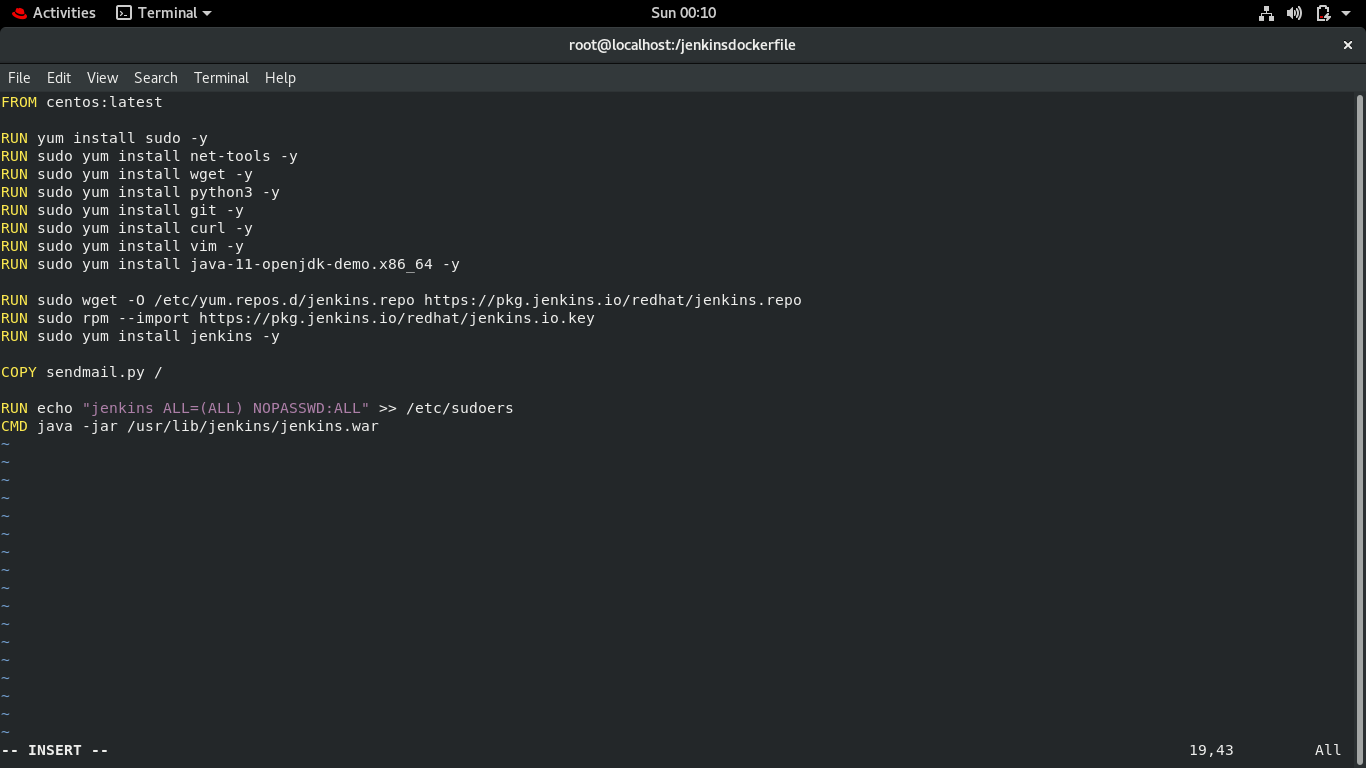
Task: Click the java-11-openjdk-demo.x86_64 package name
Action: [x=311, y=264]
